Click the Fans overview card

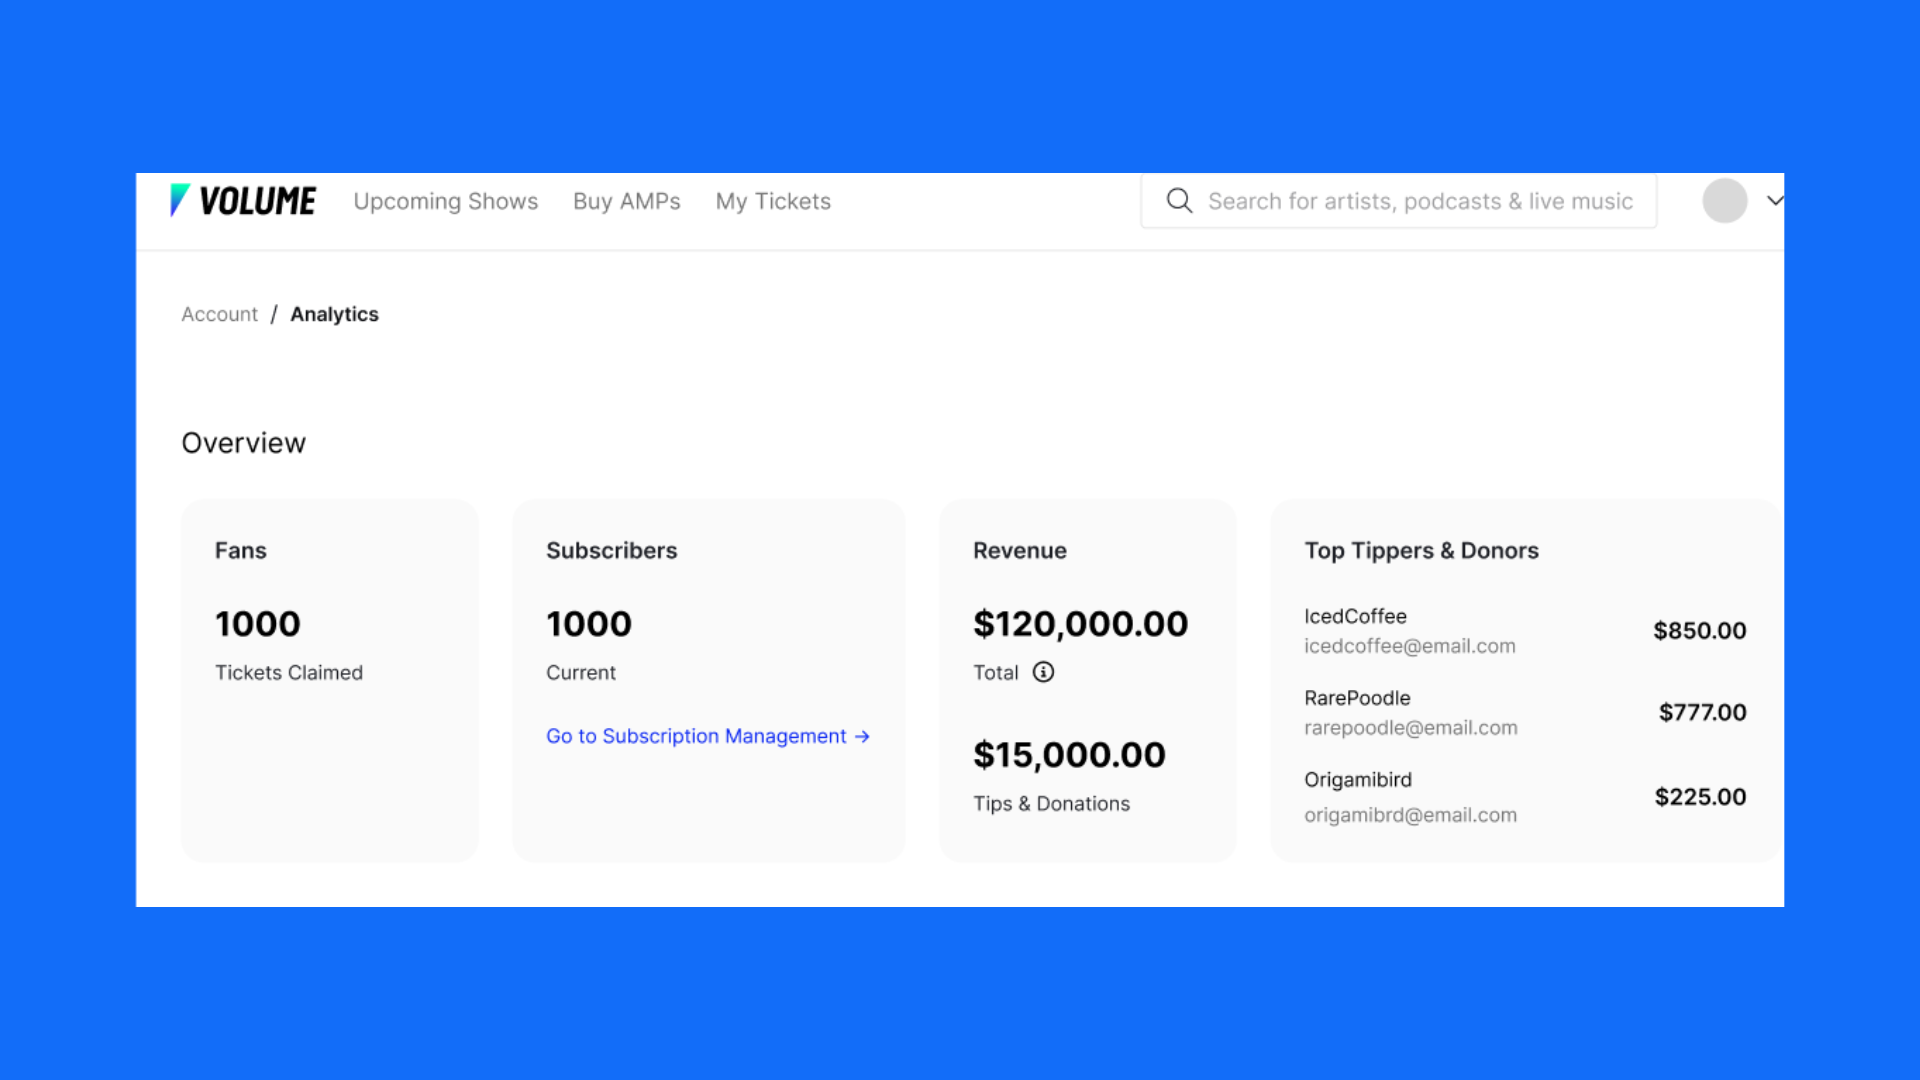coord(329,680)
